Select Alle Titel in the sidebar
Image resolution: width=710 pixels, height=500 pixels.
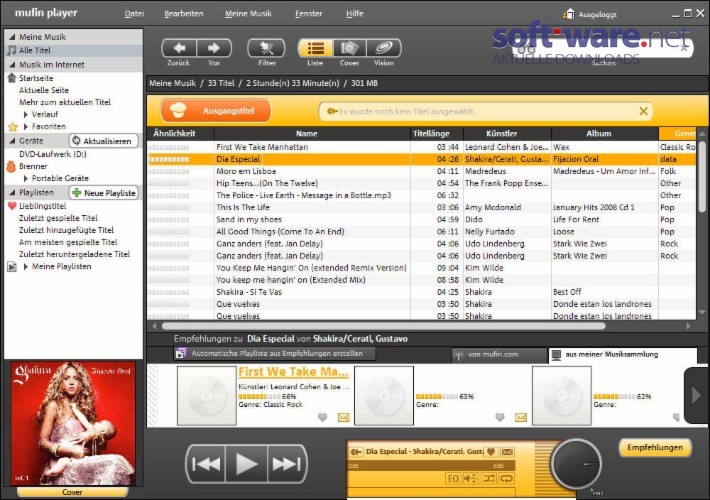click(35, 50)
